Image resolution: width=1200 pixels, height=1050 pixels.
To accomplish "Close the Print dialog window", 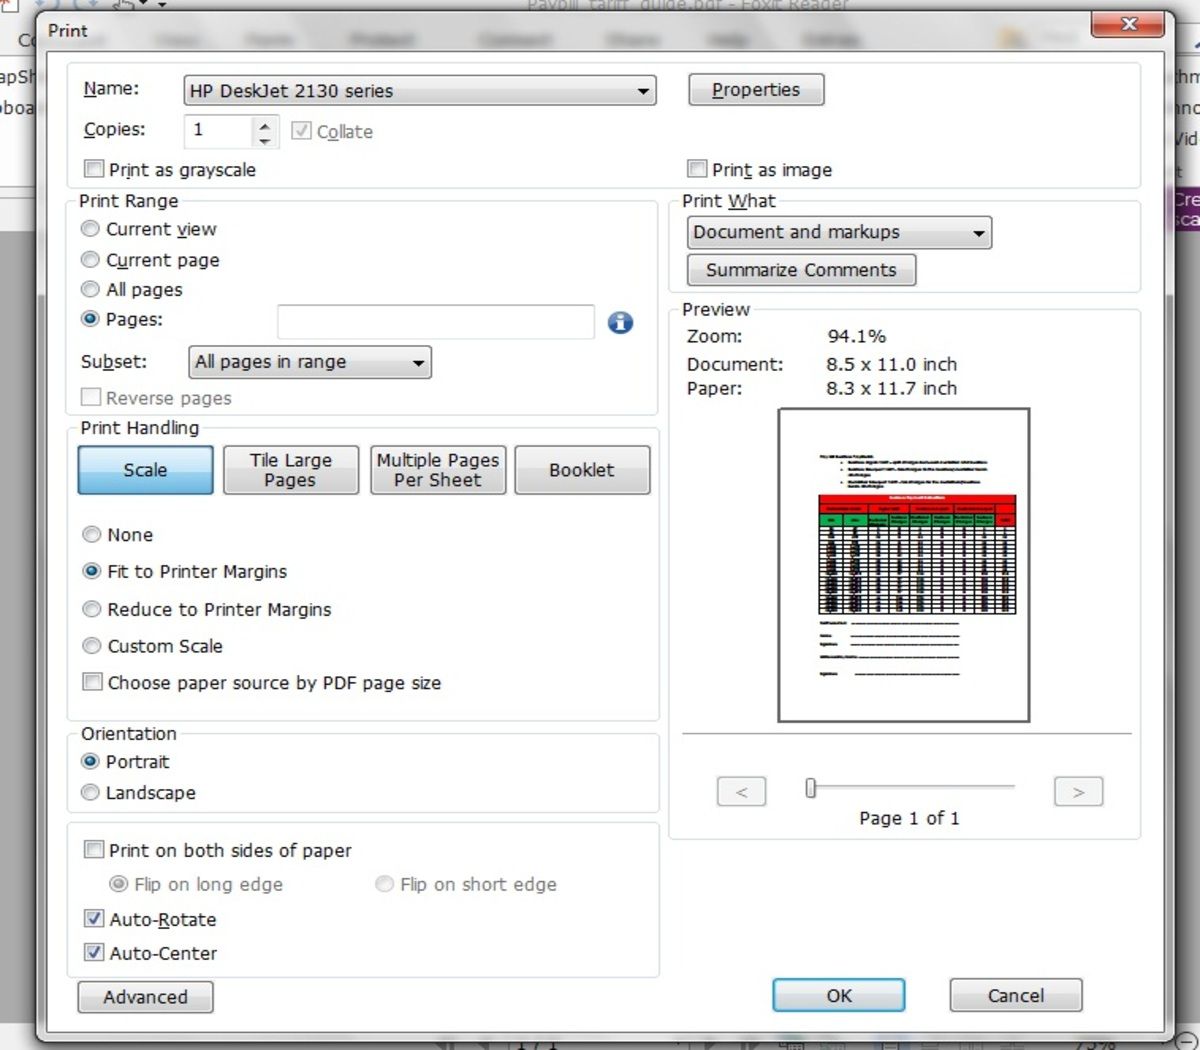I will (x=1128, y=24).
